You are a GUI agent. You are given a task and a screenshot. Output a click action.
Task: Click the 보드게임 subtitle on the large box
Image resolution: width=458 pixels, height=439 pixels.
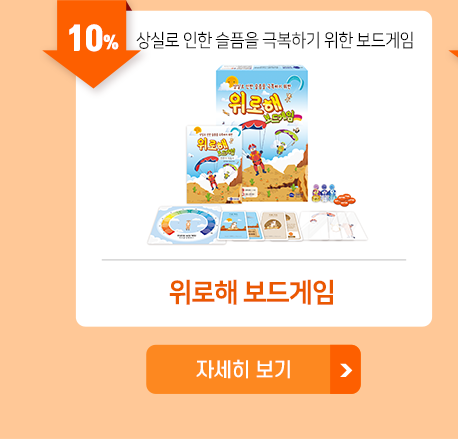[x=279, y=116]
